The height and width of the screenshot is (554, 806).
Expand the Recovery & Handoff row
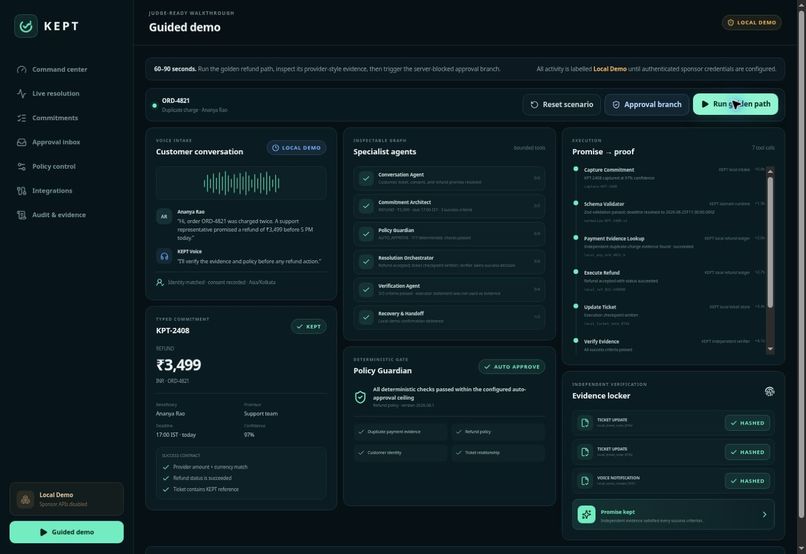click(x=449, y=317)
